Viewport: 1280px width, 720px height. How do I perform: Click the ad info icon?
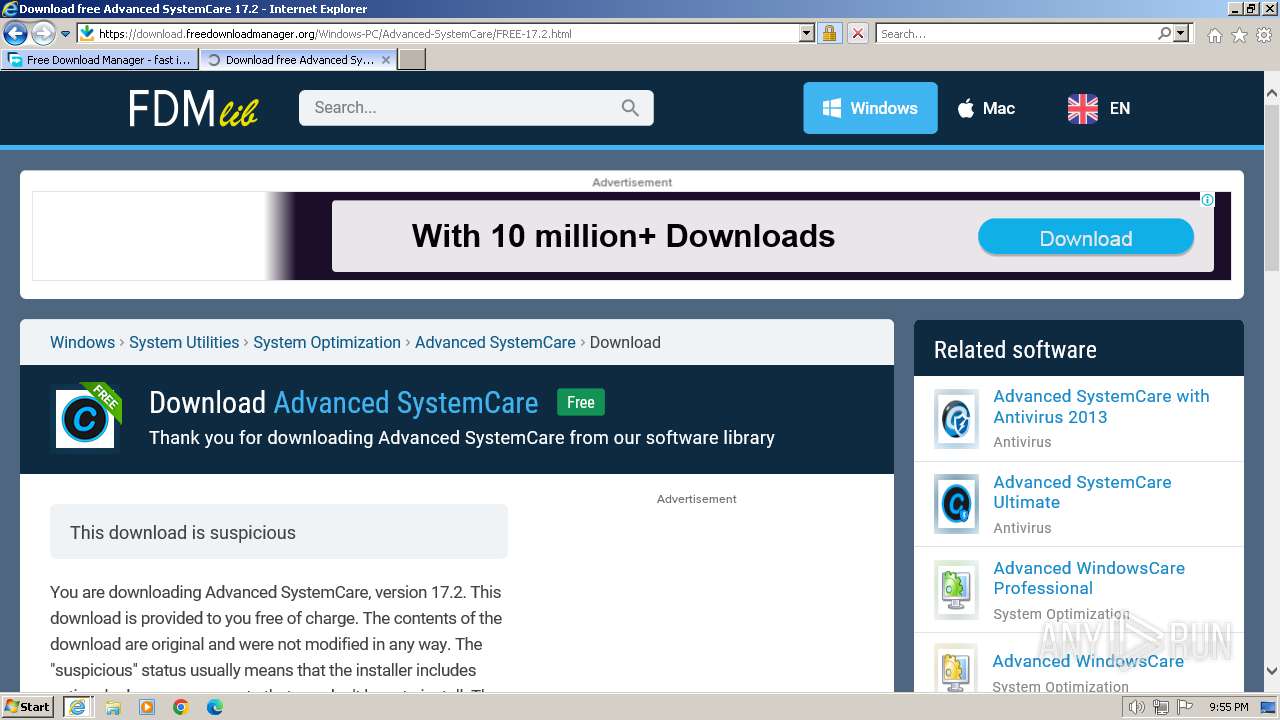pyautogui.click(x=1207, y=200)
